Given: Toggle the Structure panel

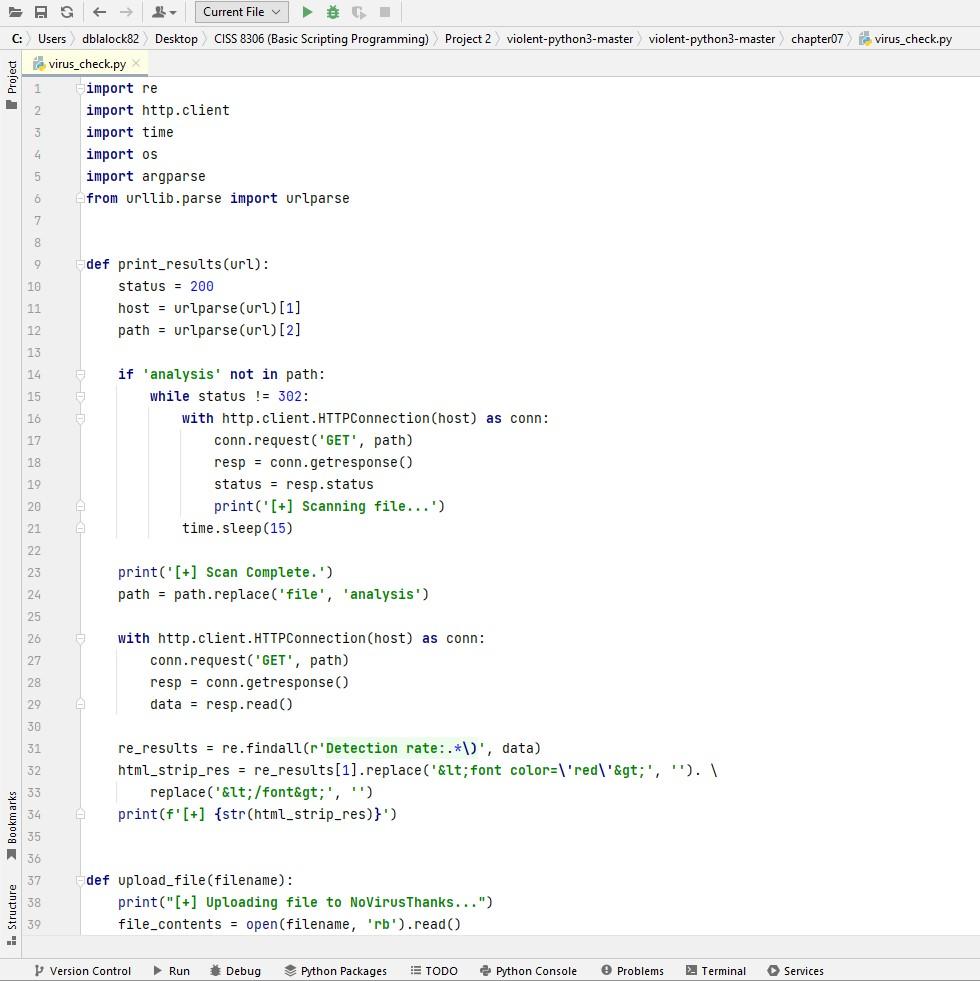Looking at the screenshot, I should pyautogui.click(x=10, y=907).
